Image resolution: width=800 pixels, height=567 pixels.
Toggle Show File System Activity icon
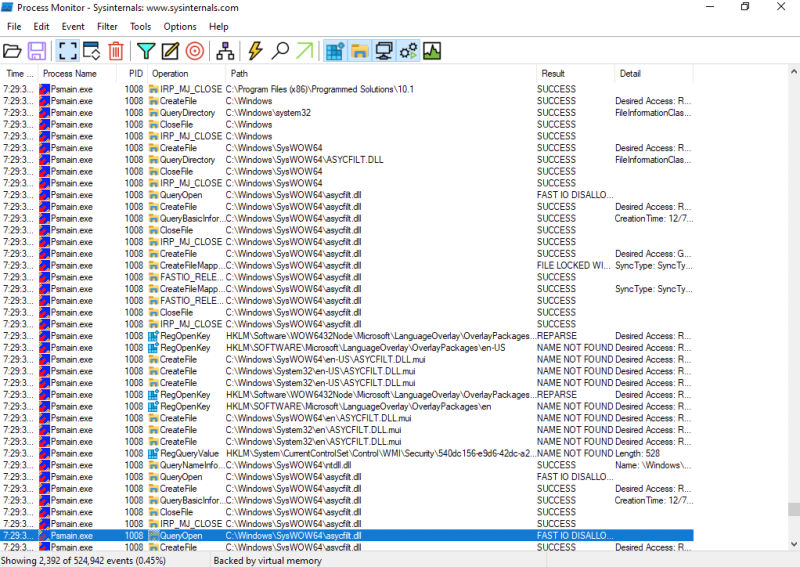(x=360, y=51)
